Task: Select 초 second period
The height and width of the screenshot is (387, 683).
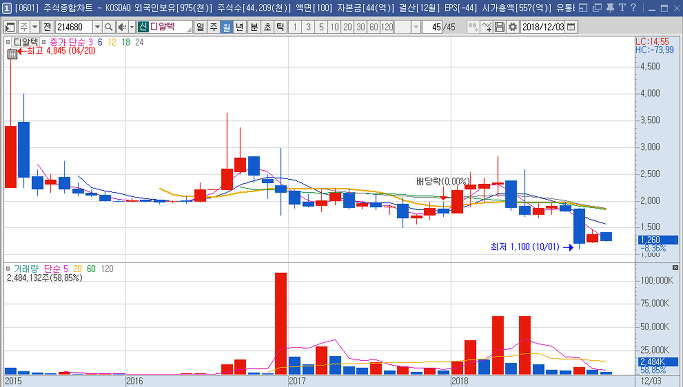Action: [267, 27]
